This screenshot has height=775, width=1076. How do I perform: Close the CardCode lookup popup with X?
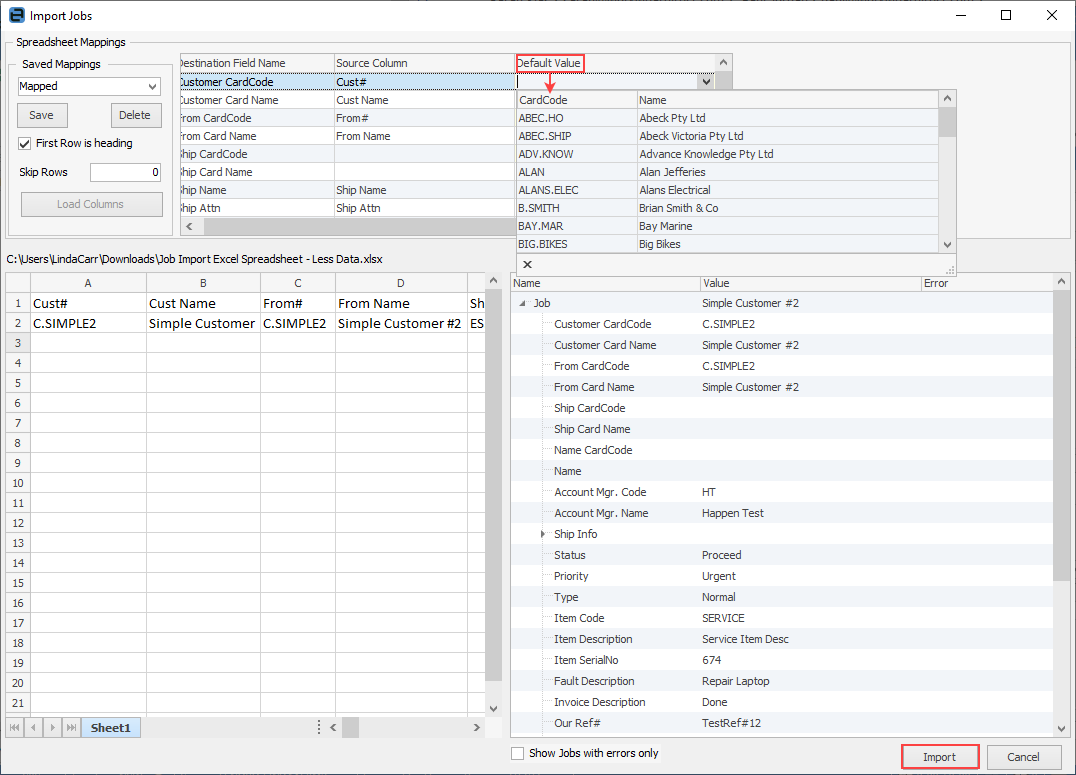527,265
